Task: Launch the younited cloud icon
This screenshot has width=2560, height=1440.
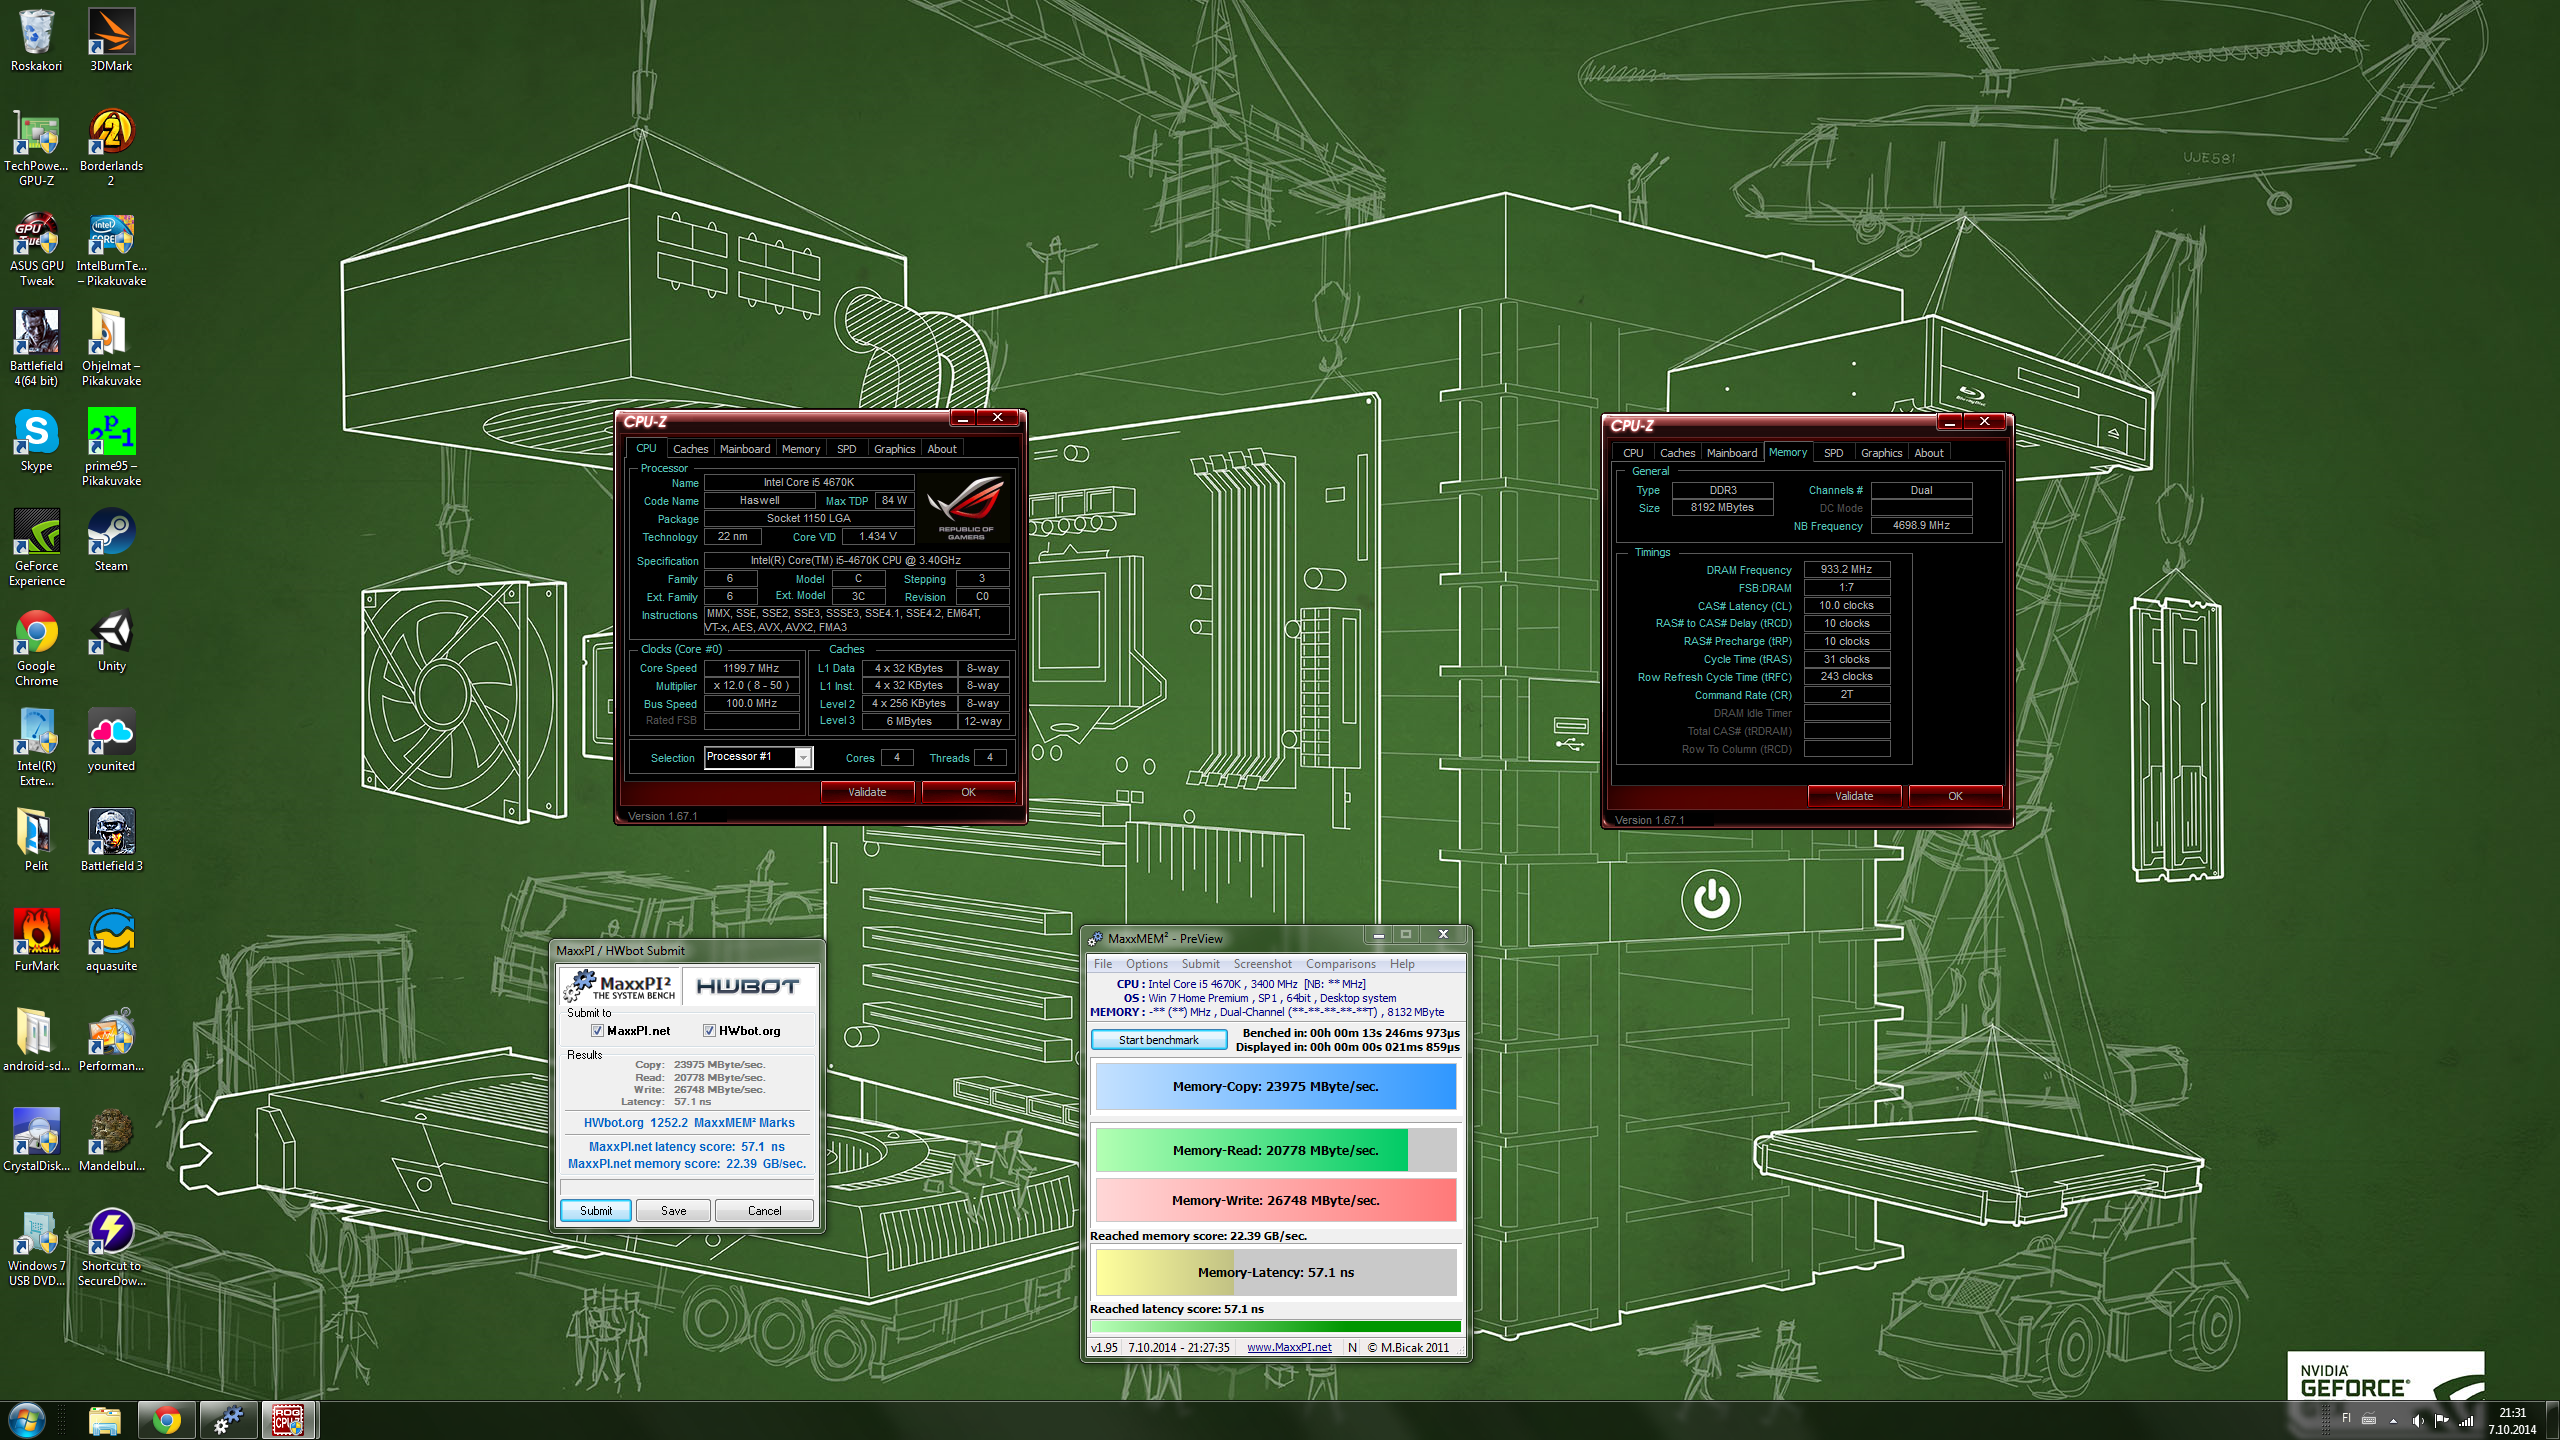Action: pyautogui.click(x=111, y=740)
